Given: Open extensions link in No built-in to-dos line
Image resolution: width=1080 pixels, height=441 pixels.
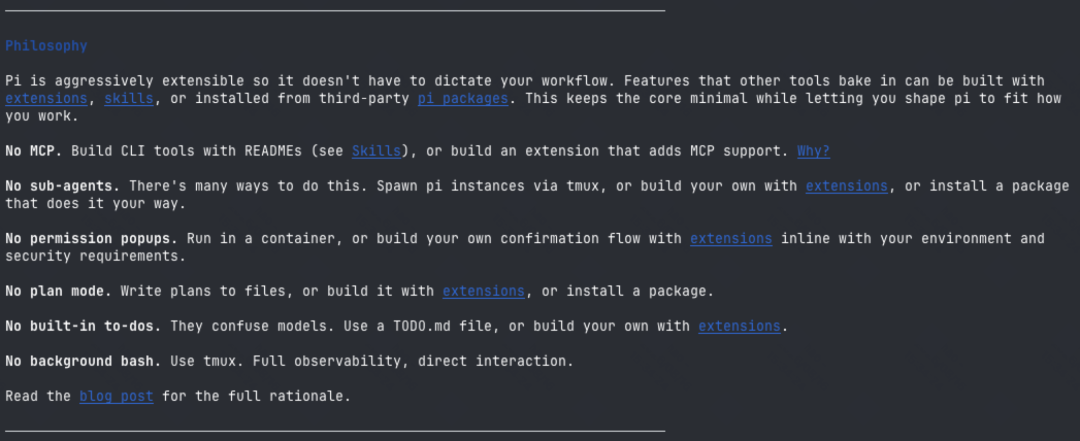Looking at the screenshot, I should click(x=739, y=326).
